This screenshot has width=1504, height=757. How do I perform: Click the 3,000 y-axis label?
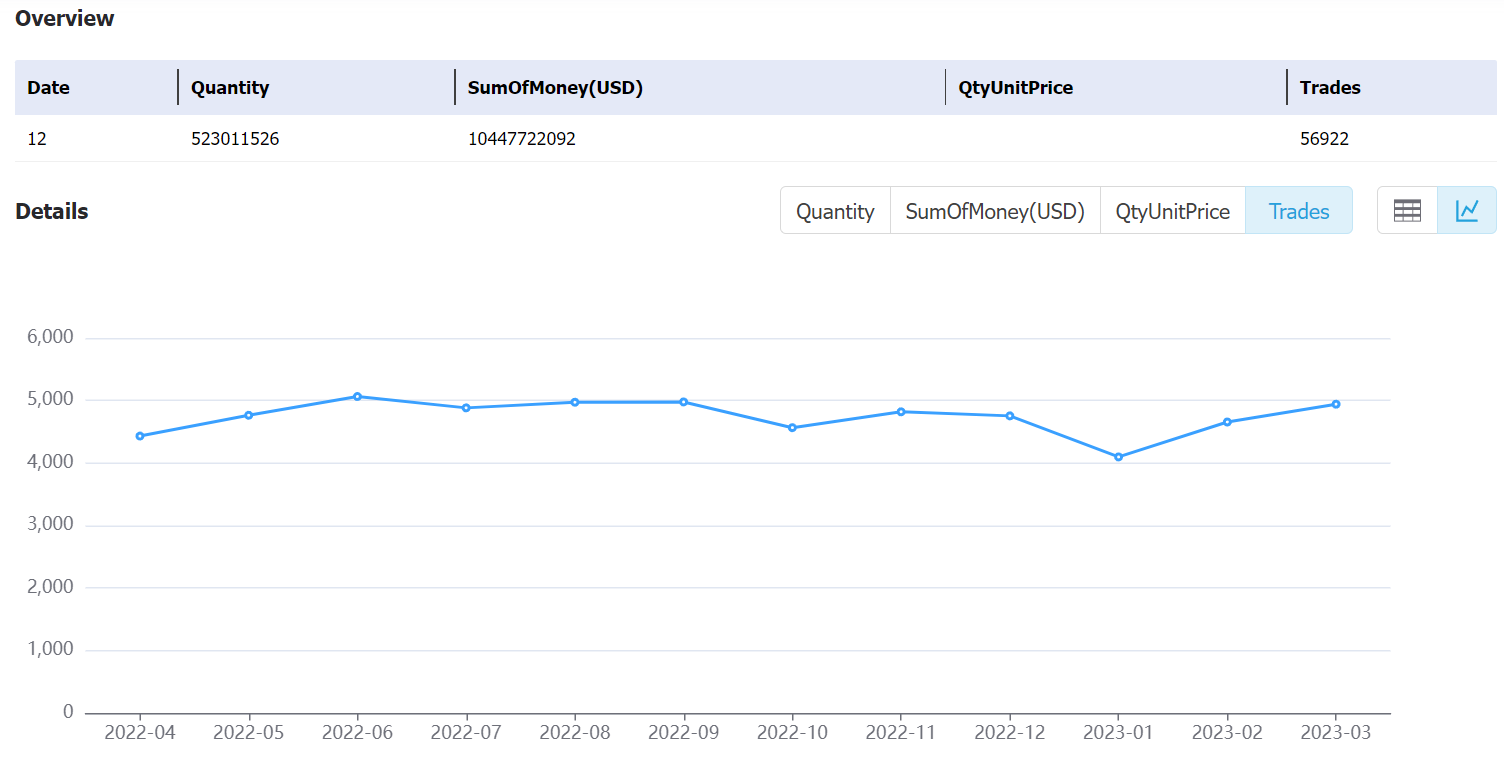[x=50, y=525]
